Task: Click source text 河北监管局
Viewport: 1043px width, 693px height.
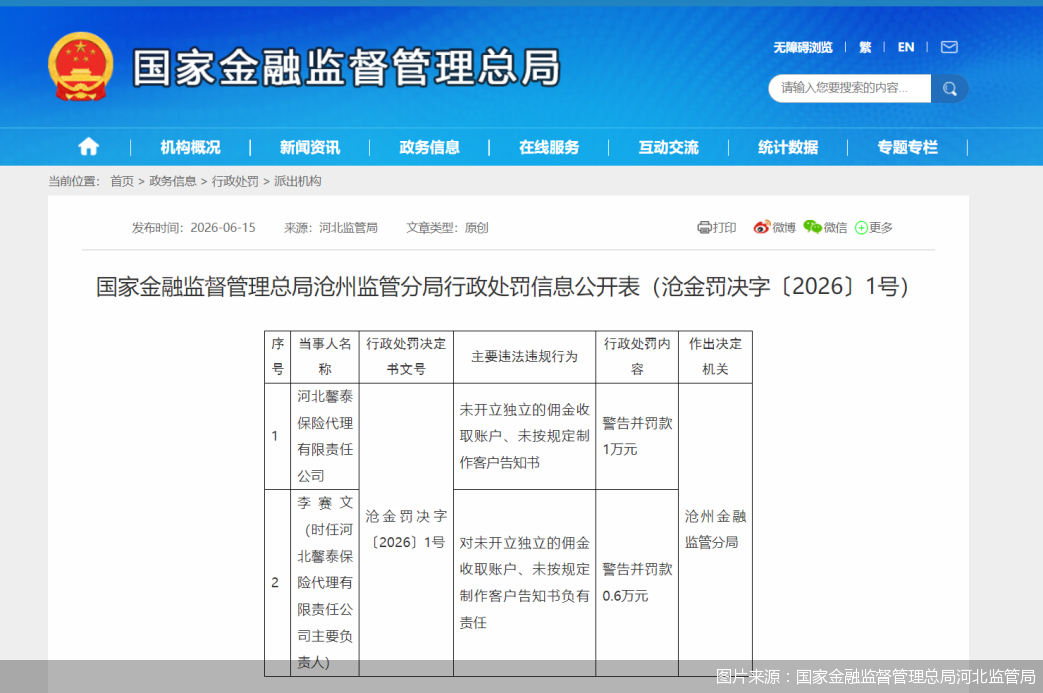Action: pyautogui.click(x=348, y=227)
